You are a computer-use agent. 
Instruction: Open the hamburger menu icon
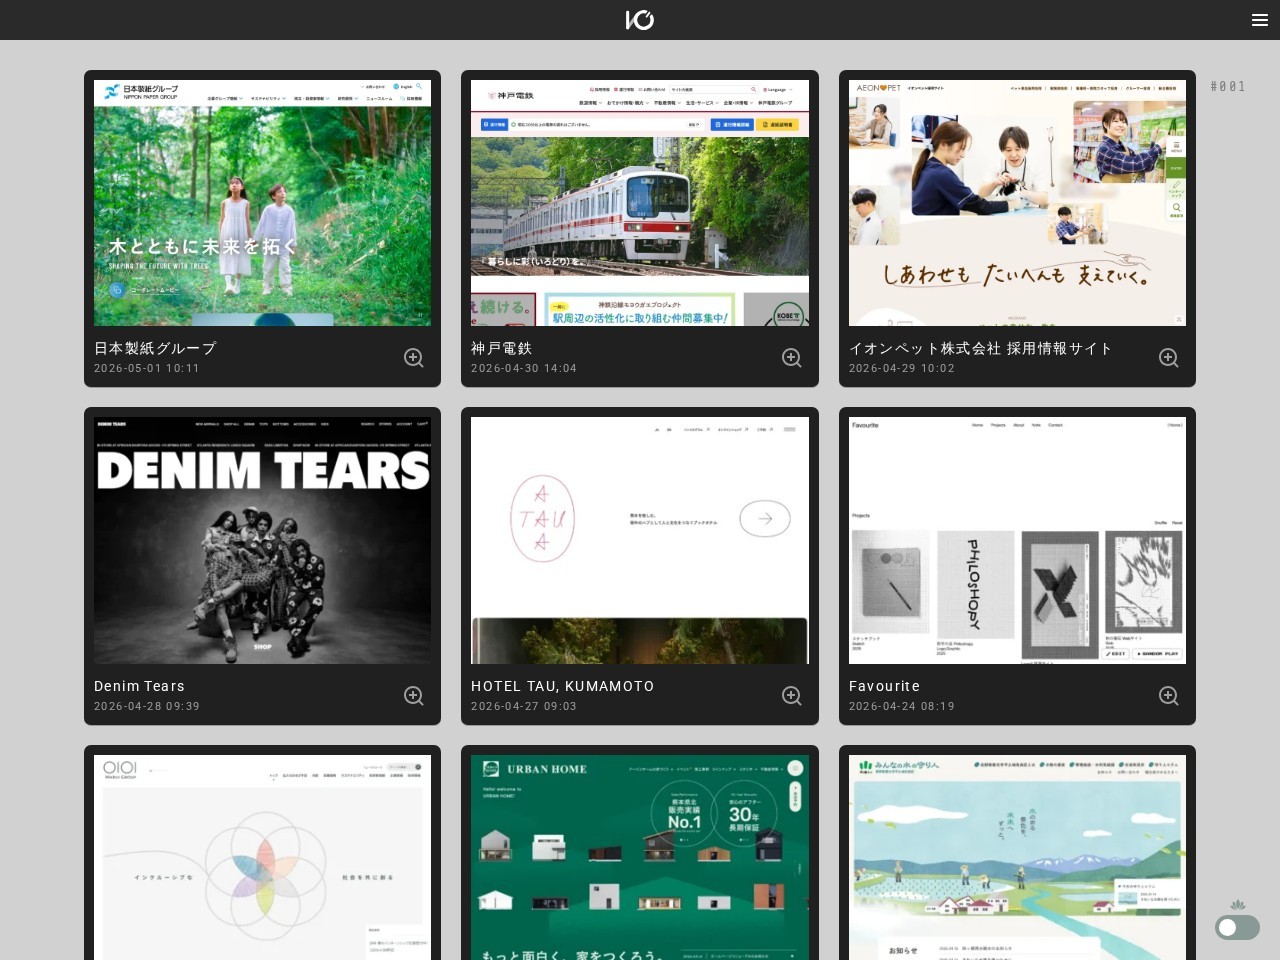(x=1260, y=20)
